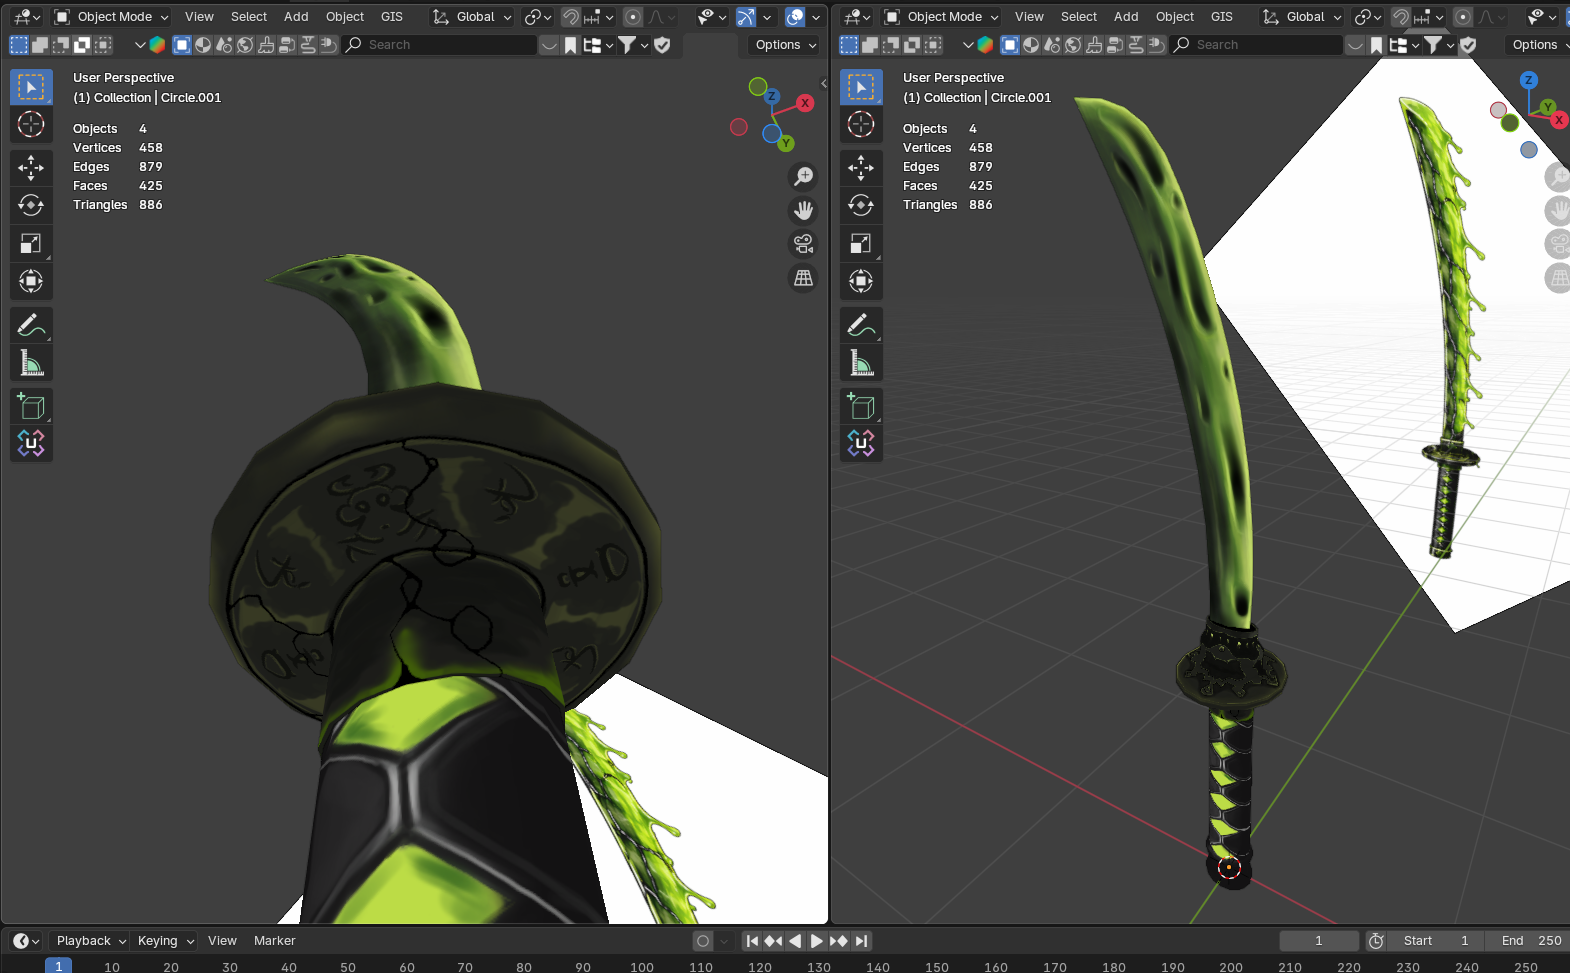Open the Add menu in left viewport

click(x=296, y=17)
